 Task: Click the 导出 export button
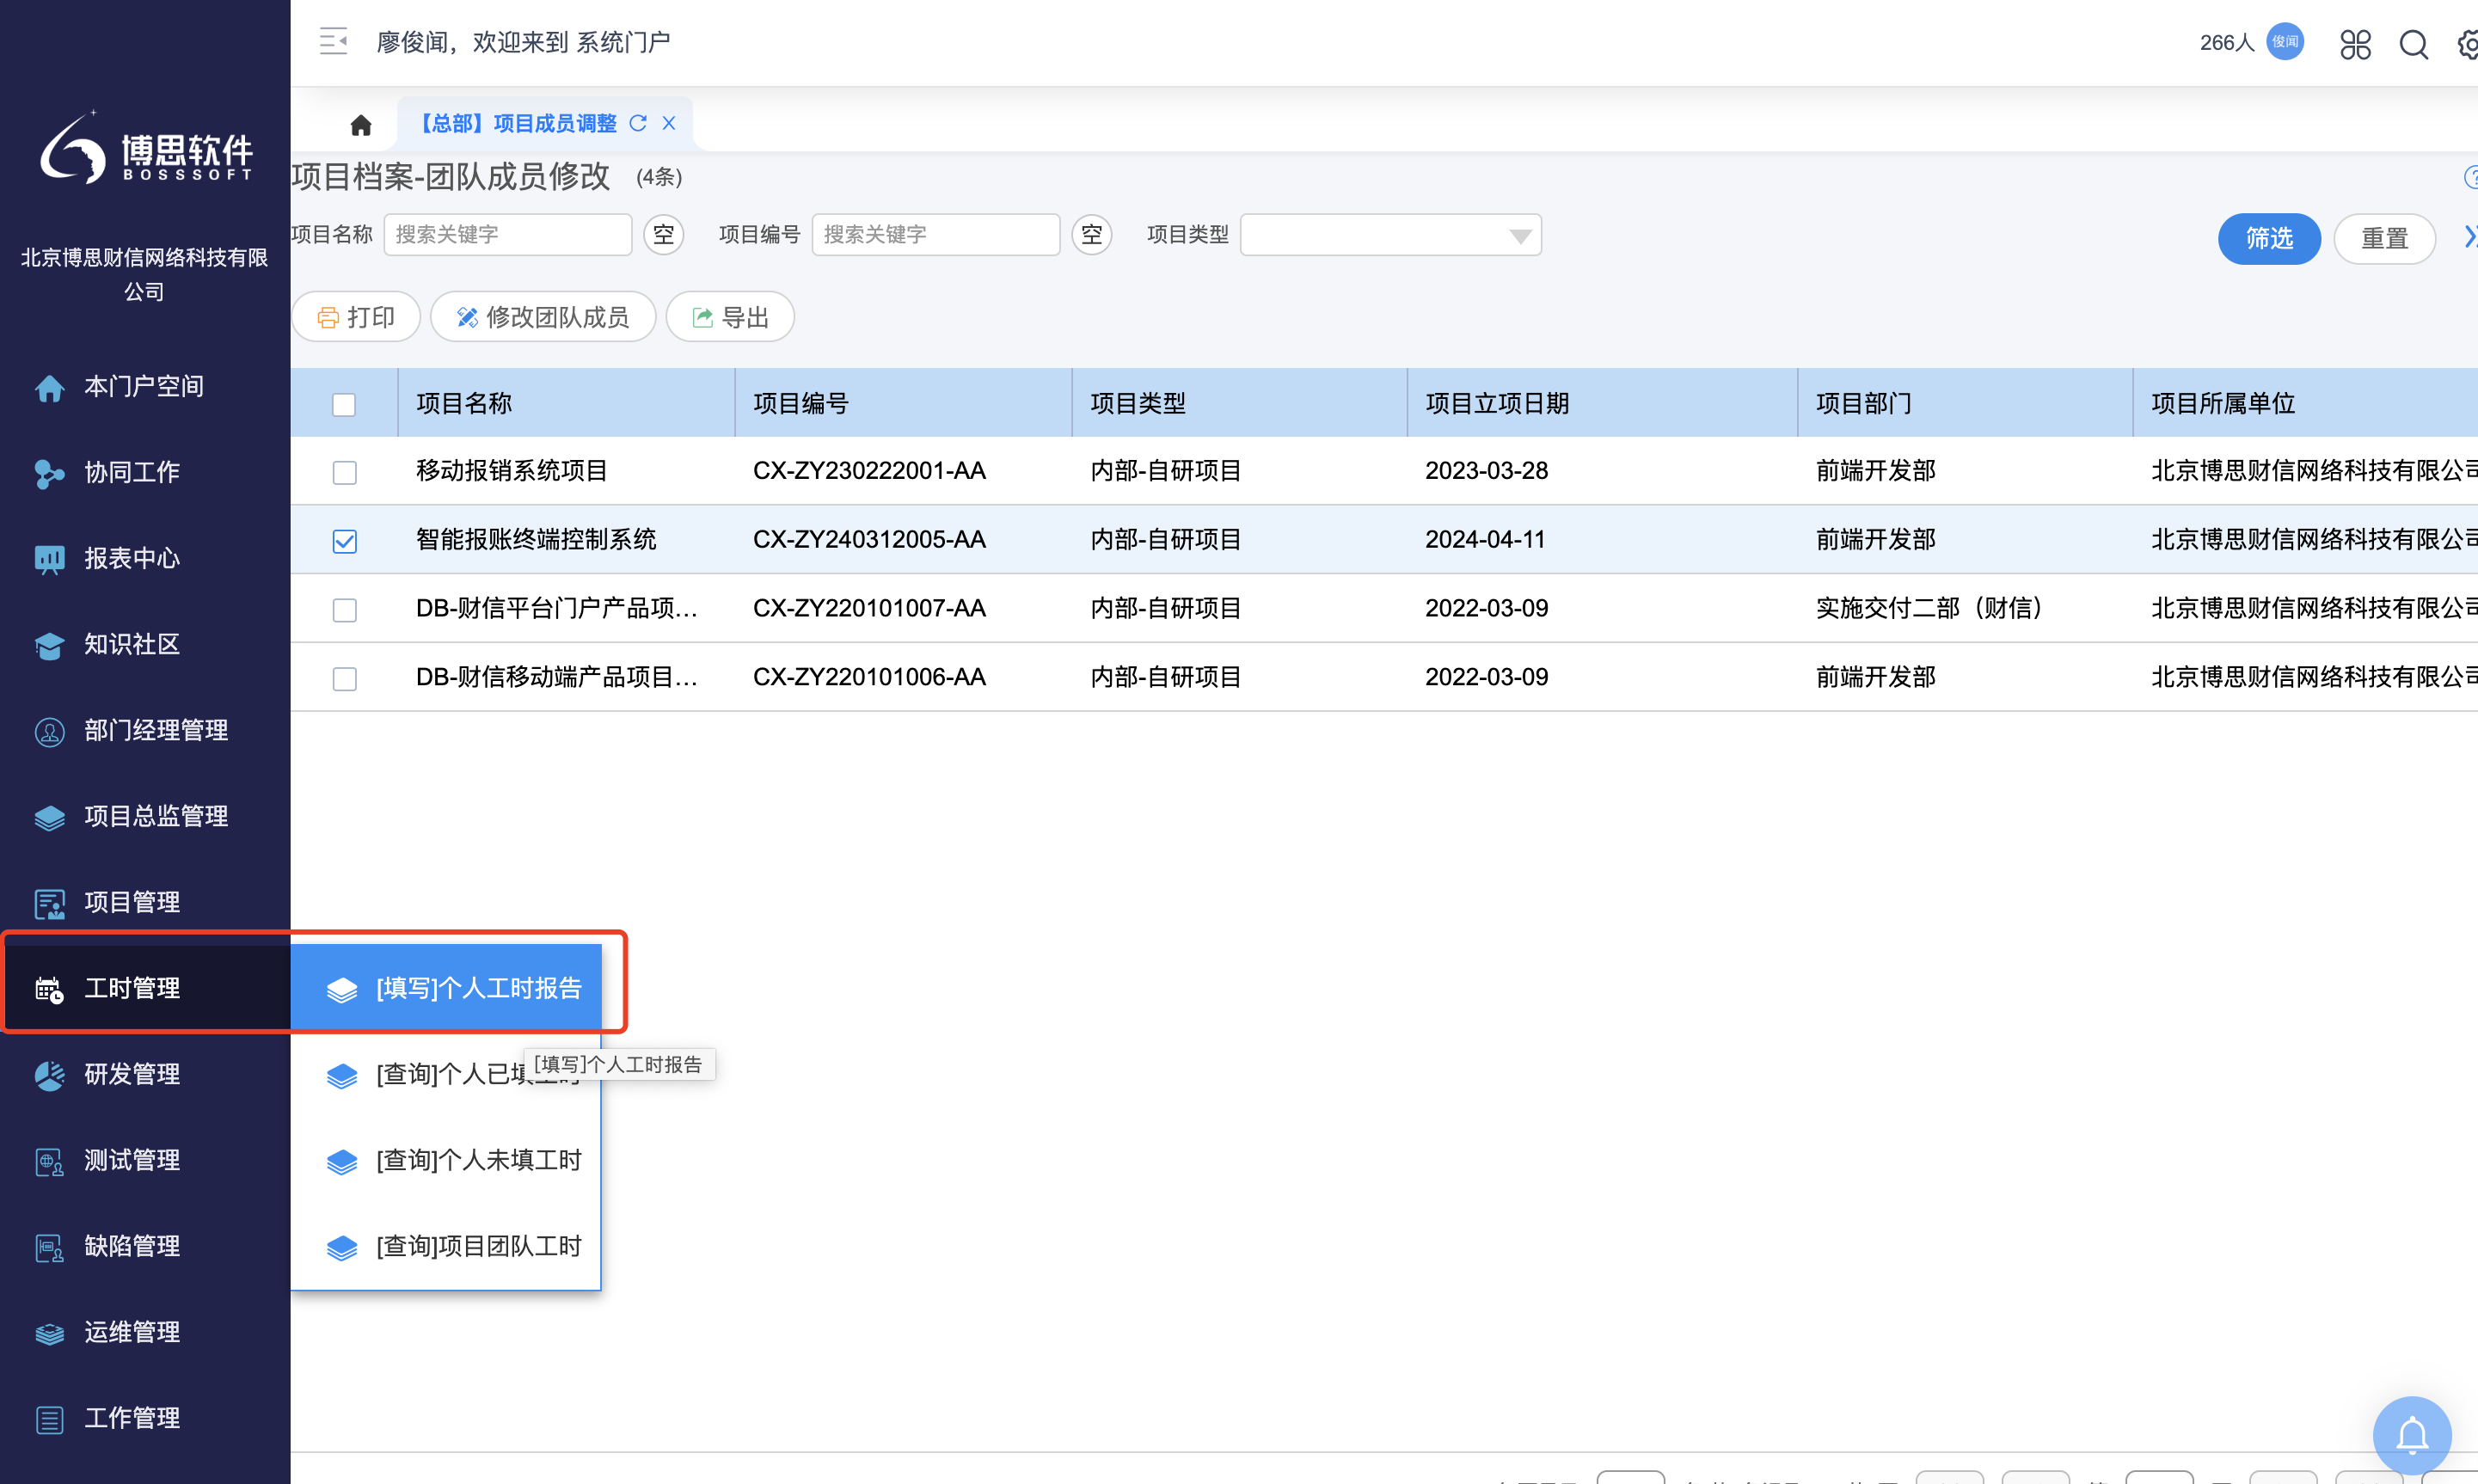point(730,317)
